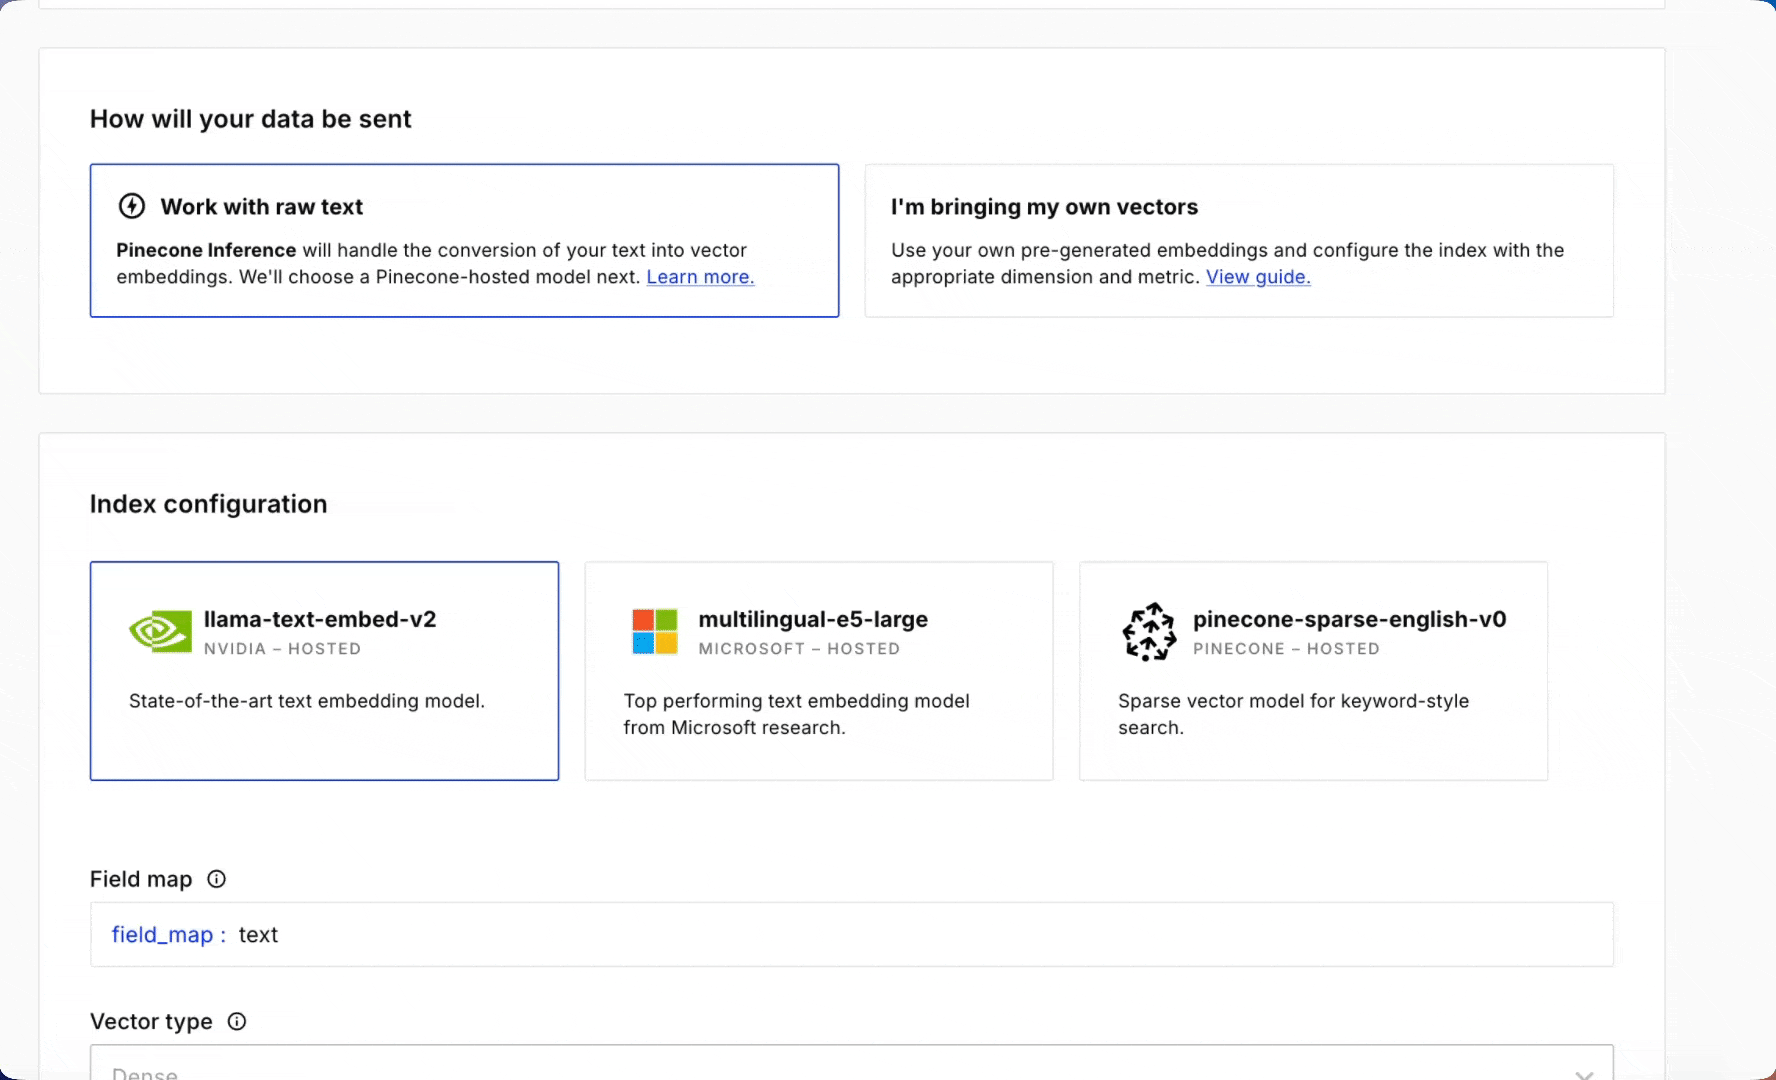Open the Field map info tooltip icon

(216, 879)
